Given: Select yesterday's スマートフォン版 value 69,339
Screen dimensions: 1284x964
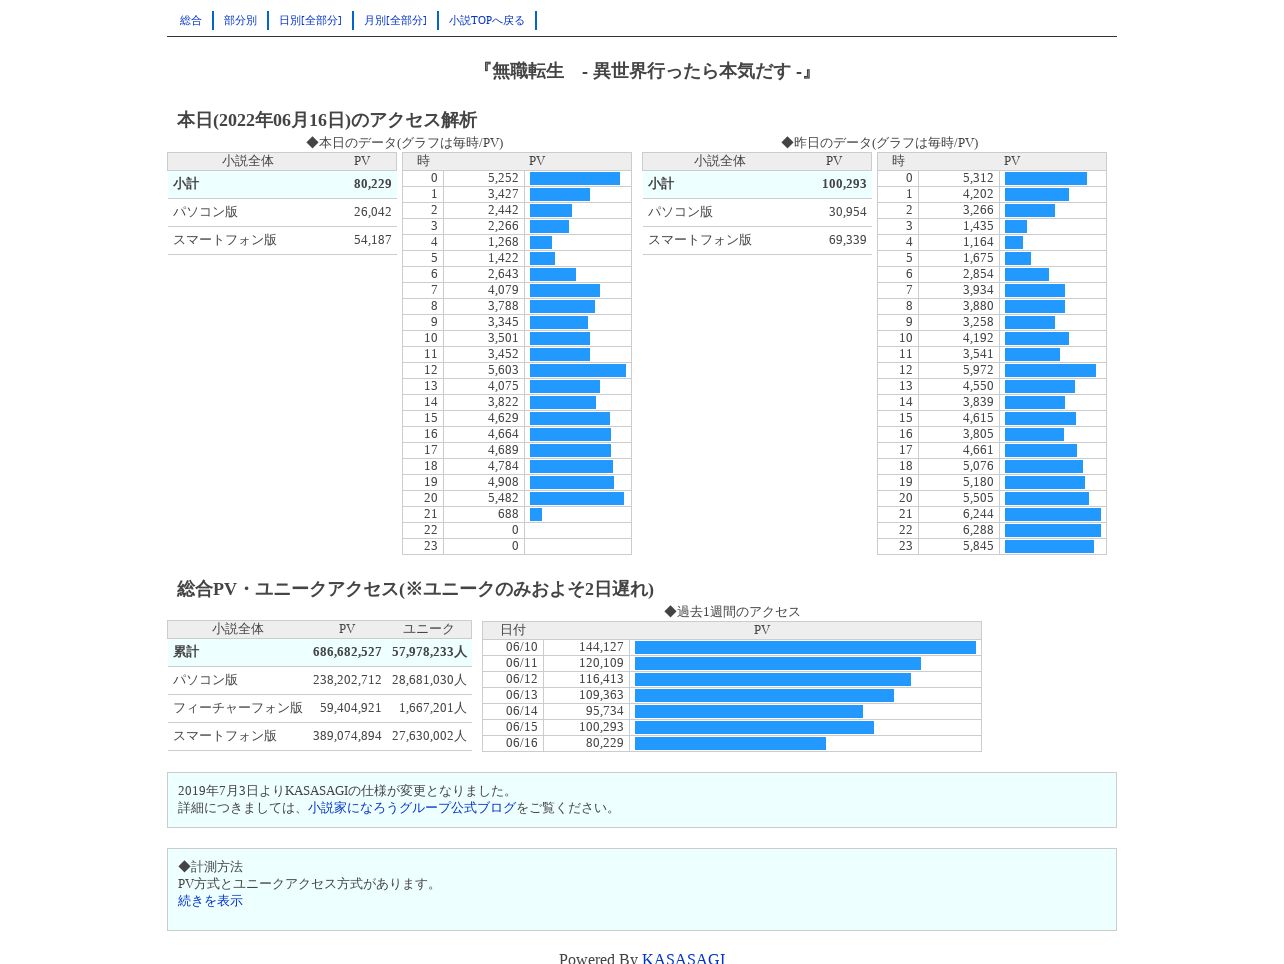Looking at the screenshot, I should pyautogui.click(x=847, y=240).
